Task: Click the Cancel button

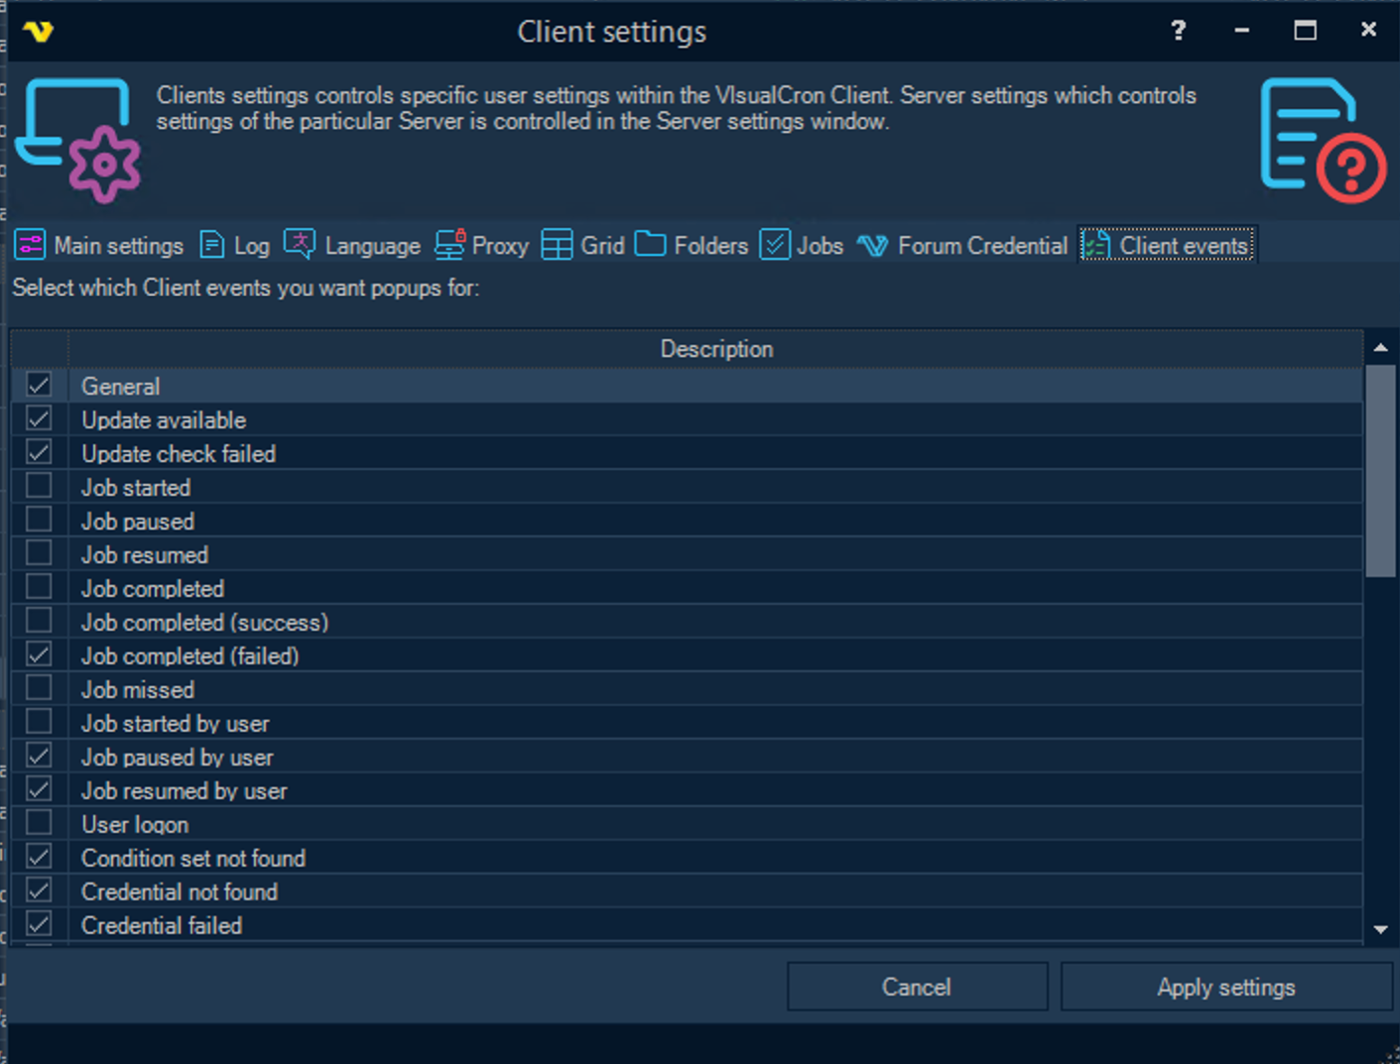Action: pyautogui.click(x=916, y=987)
